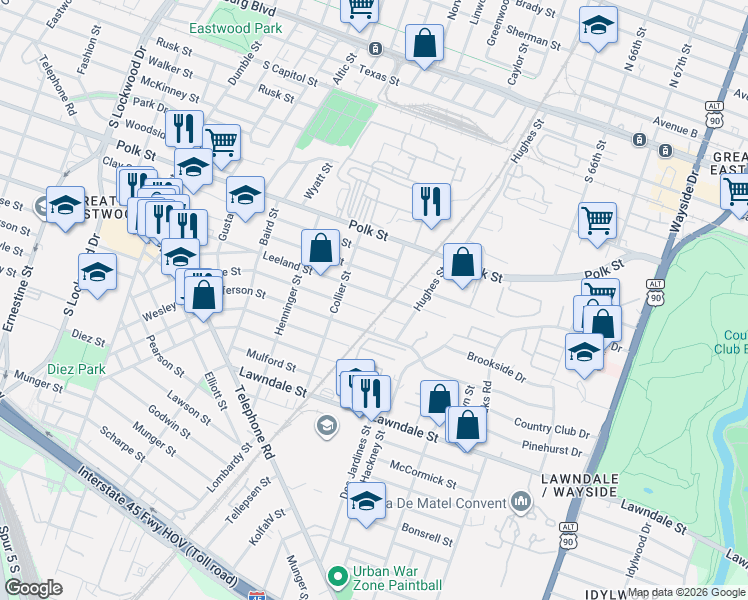
Task: Open the shopping cart marker near S 66th St
Action: pyautogui.click(x=597, y=222)
